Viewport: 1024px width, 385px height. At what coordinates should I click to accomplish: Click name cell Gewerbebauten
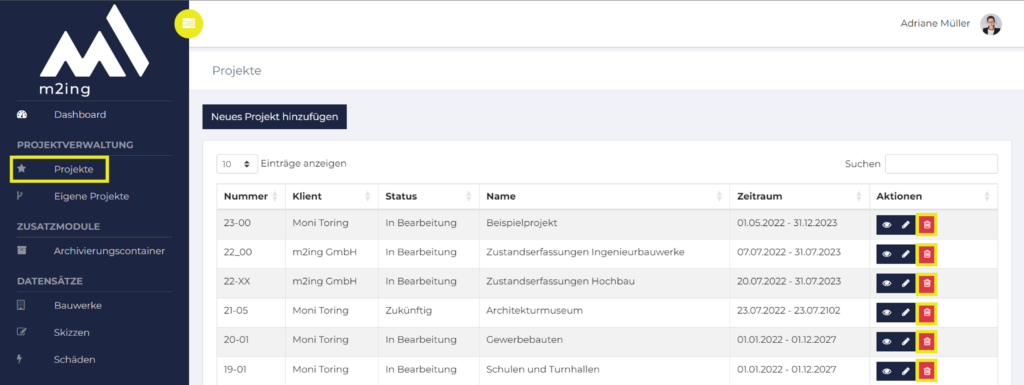pos(524,340)
